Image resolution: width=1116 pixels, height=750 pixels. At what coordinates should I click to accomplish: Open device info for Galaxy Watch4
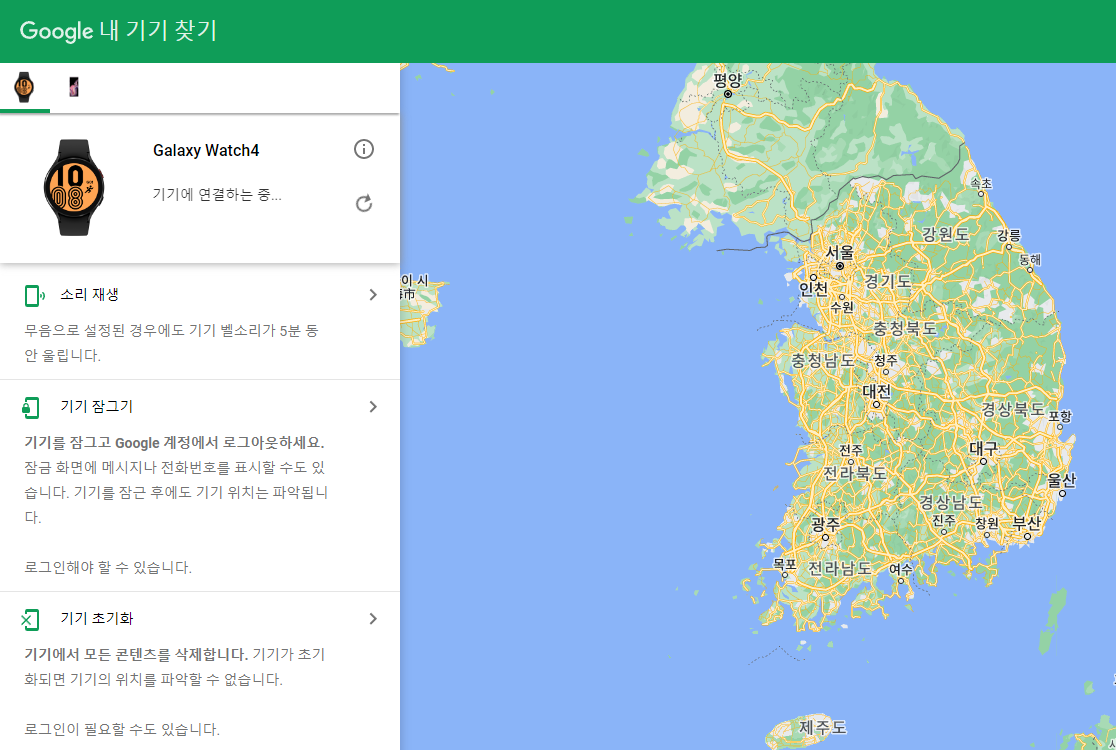[x=364, y=149]
